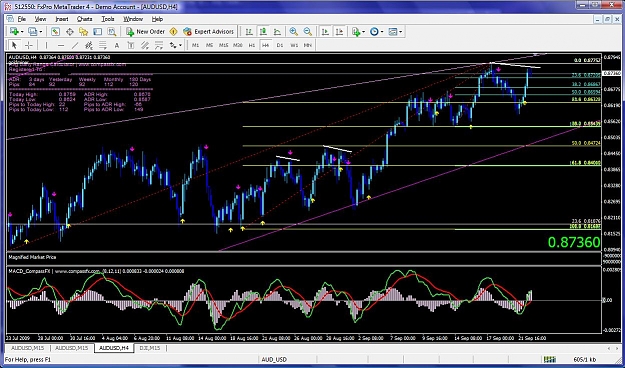Viewport: 625px width, 368px height.
Task: Click the 0.87360 magnified market price
Action: [574, 242]
